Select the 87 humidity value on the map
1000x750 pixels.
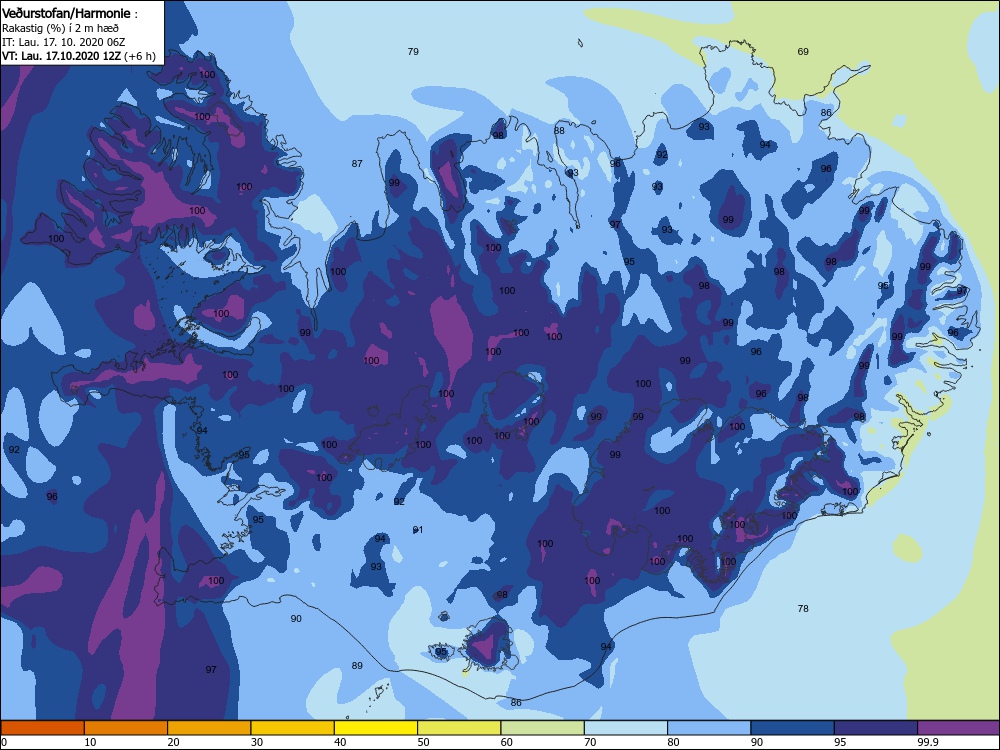[x=357, y=164]
